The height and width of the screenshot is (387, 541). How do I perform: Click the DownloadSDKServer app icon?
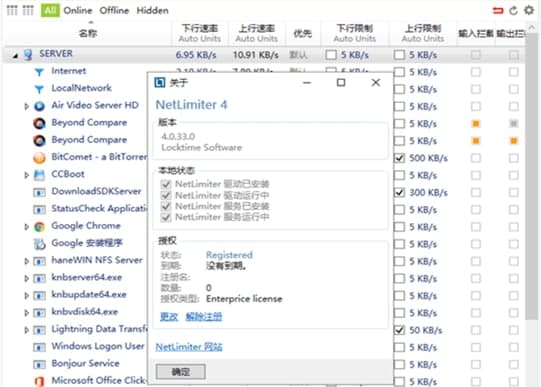tap(39, 192)
